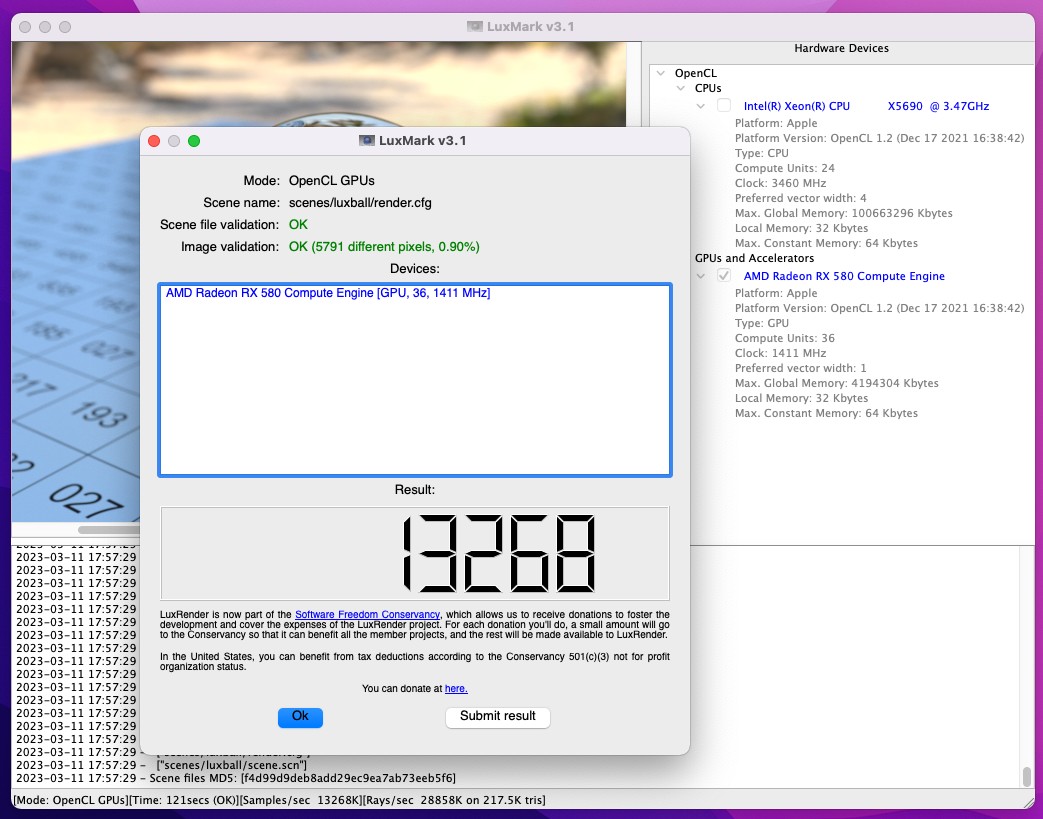Click the horizontal scrollbar under the render view
Image resolution: width=1043 pixels, height=819 pixels.
point(108,530)
